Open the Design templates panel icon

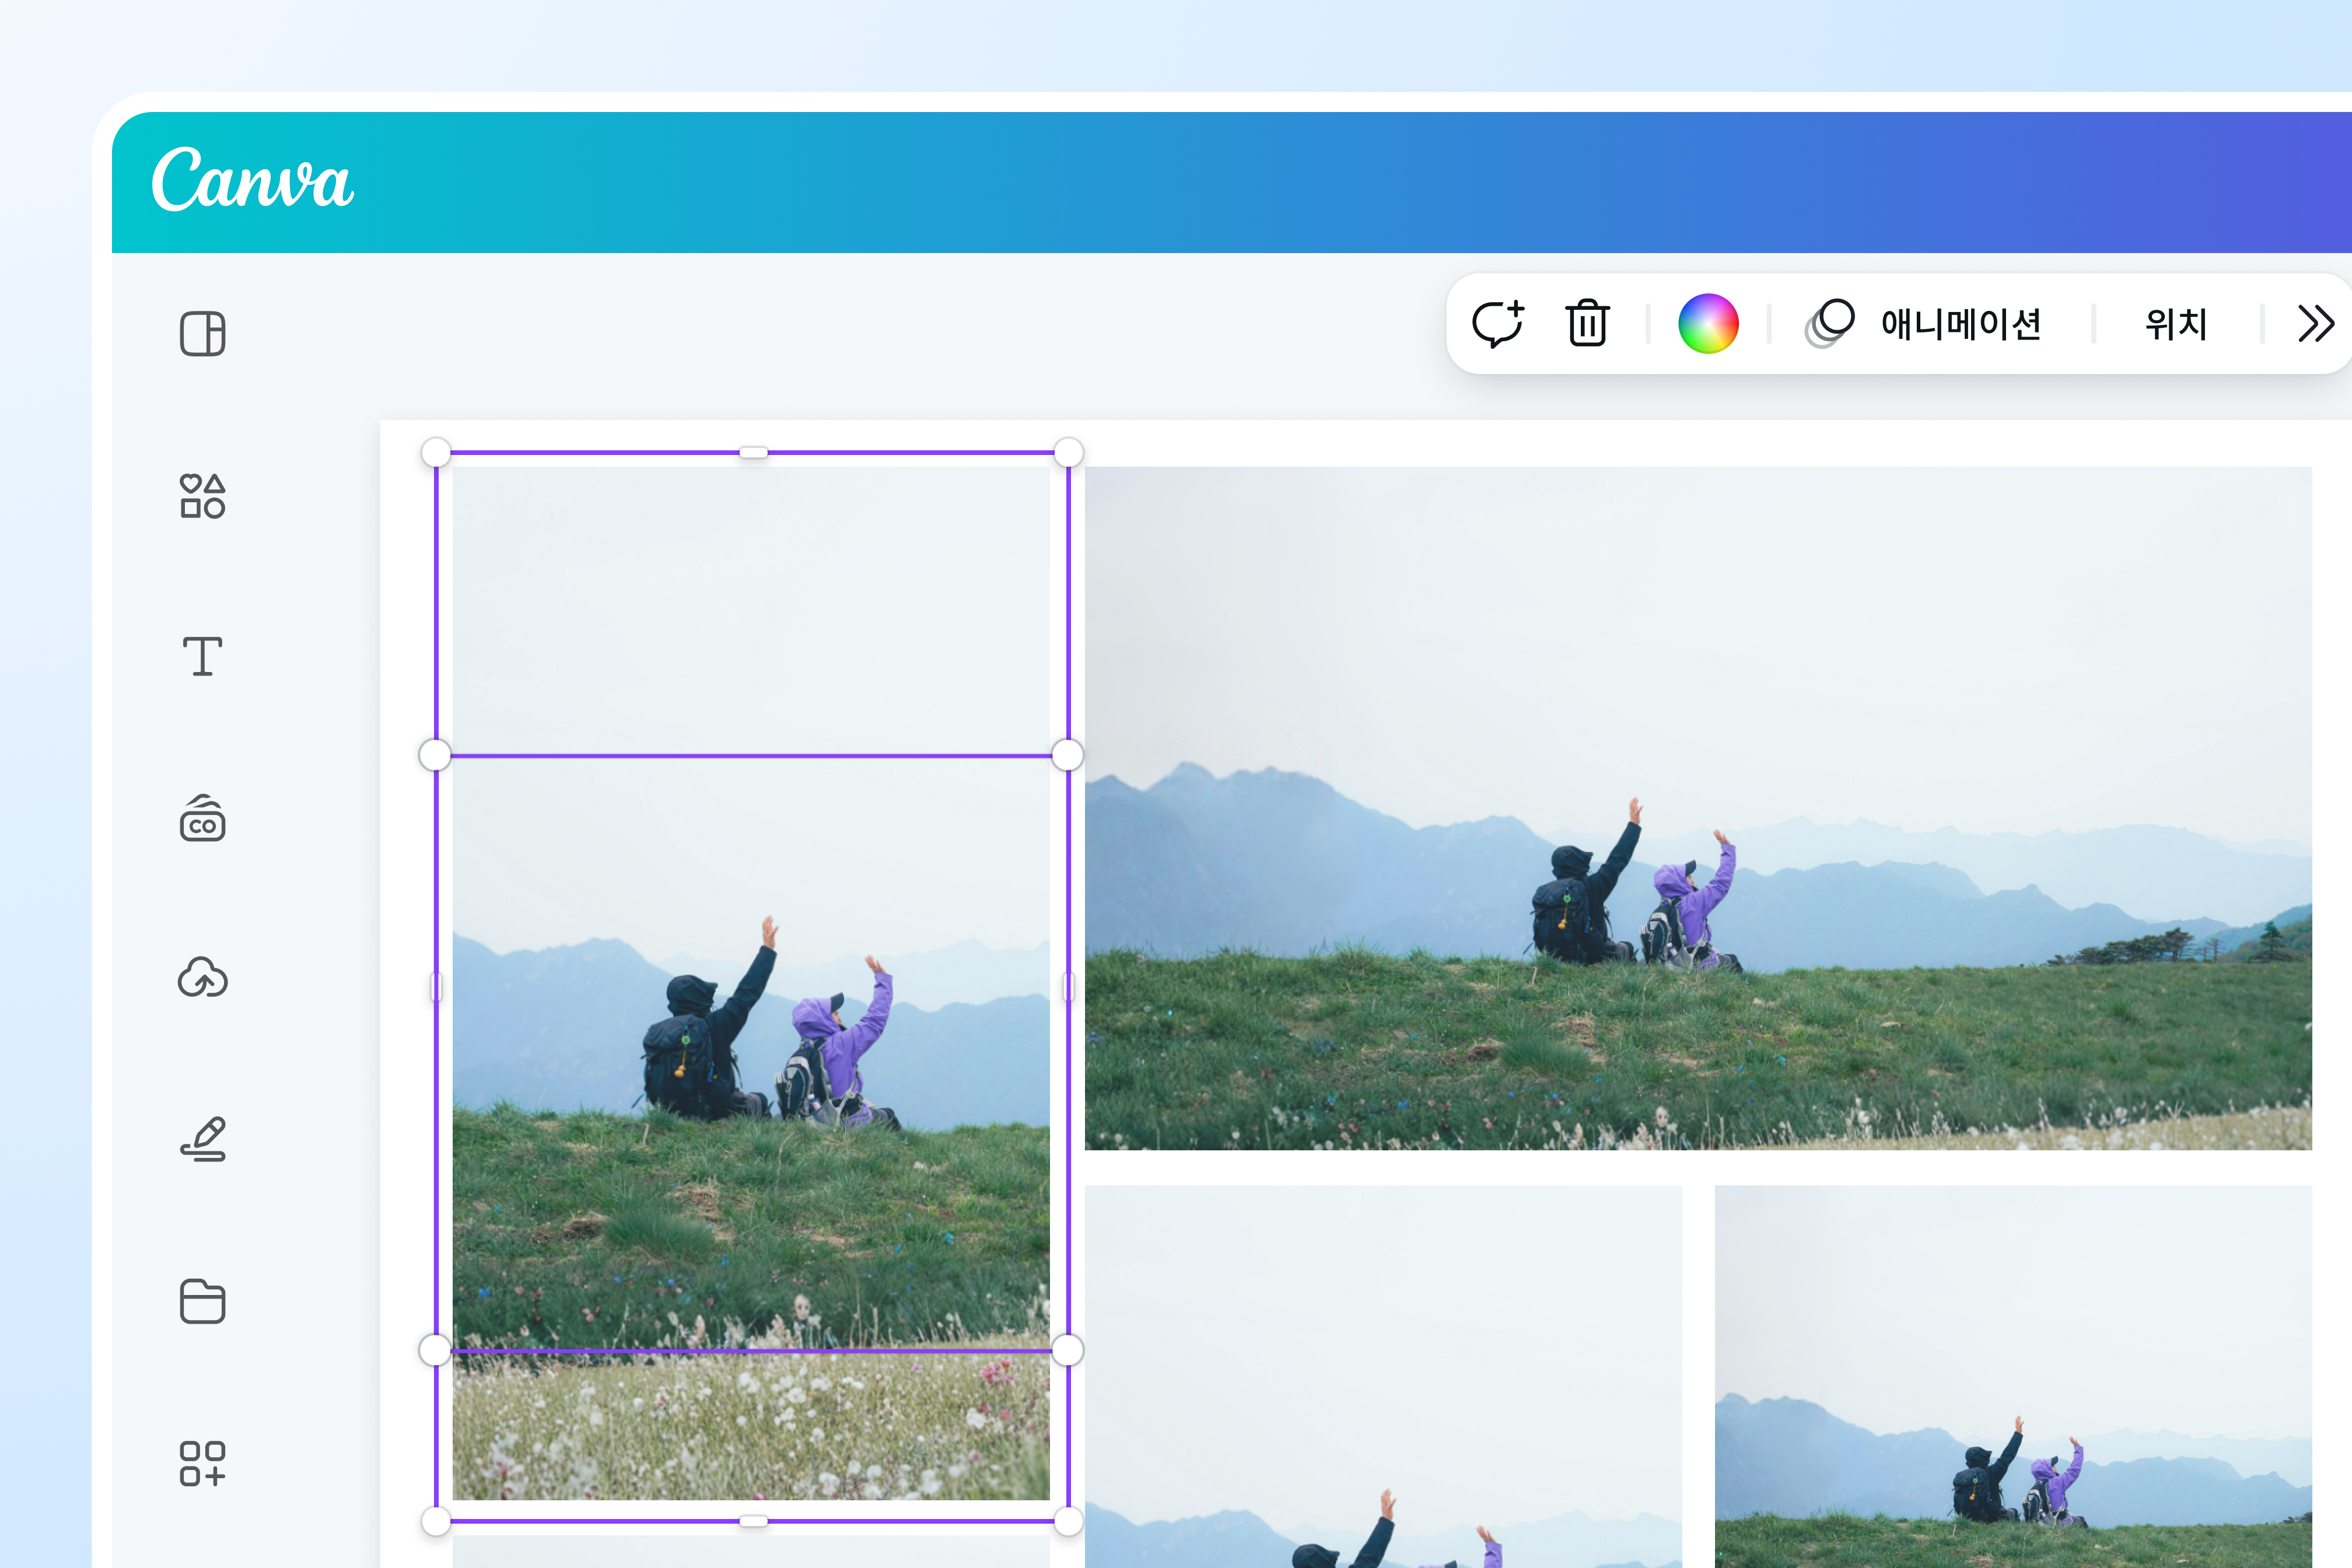tap(202, 334)
